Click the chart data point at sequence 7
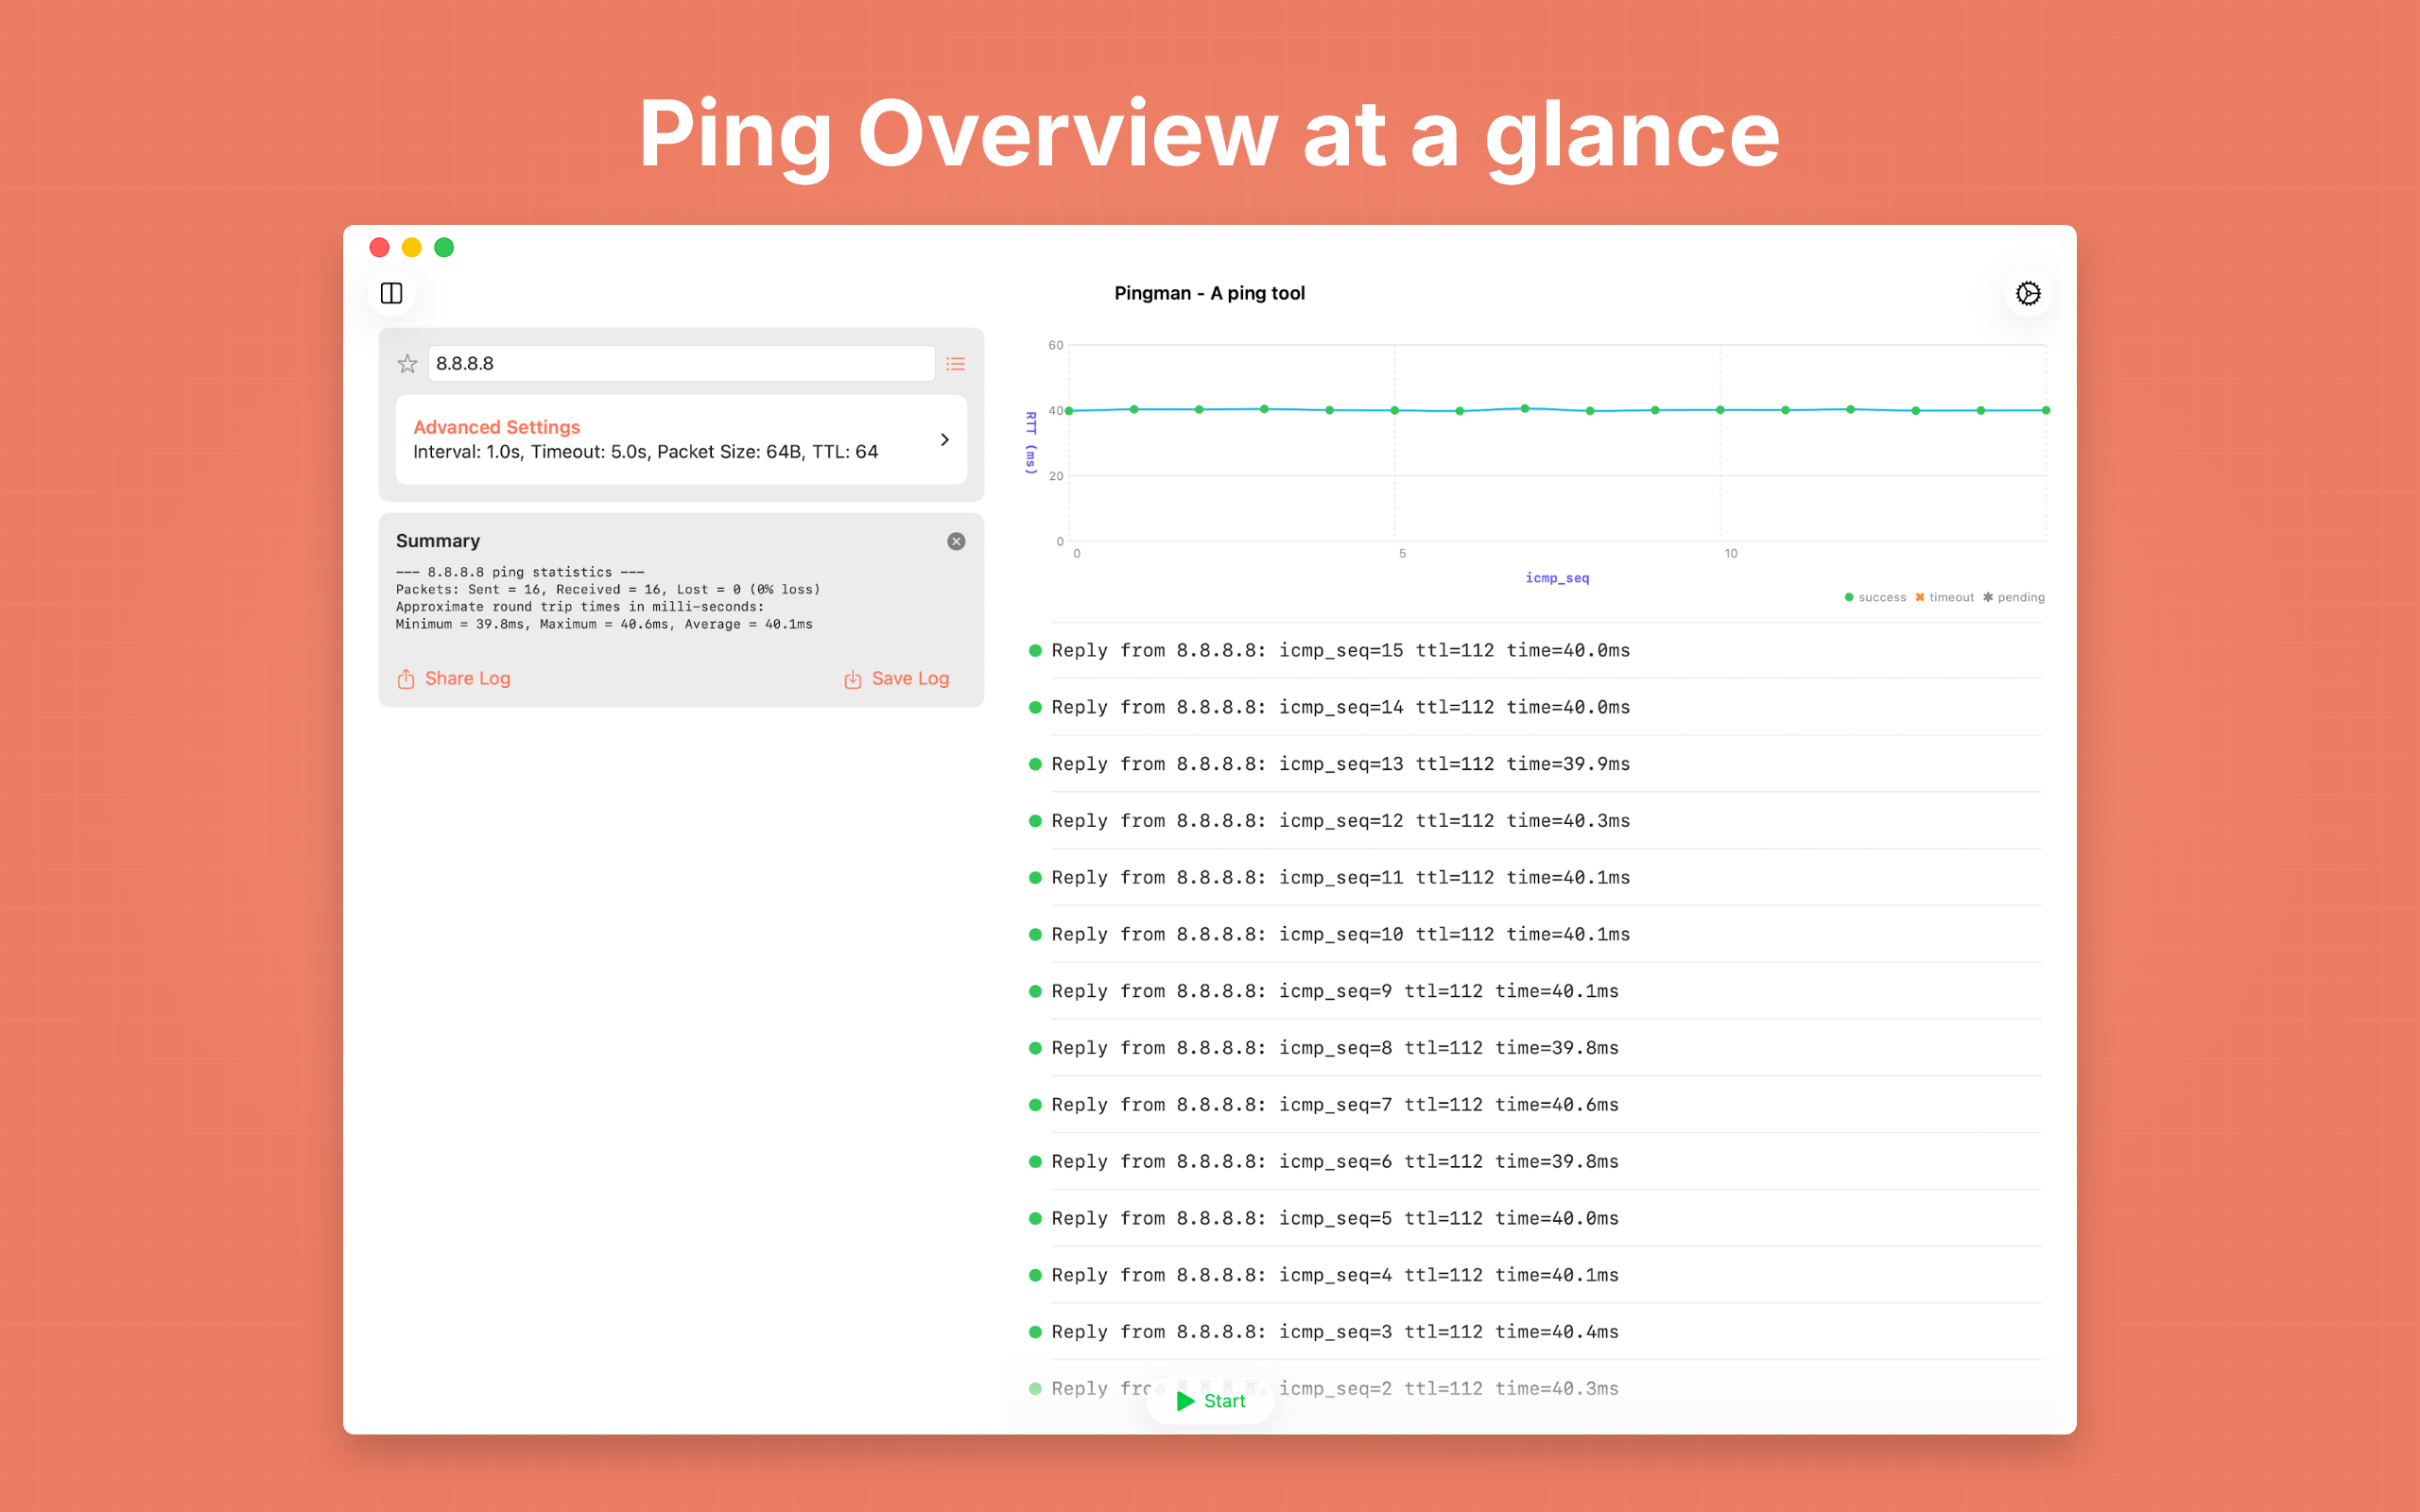 (x=1525, y=408)
